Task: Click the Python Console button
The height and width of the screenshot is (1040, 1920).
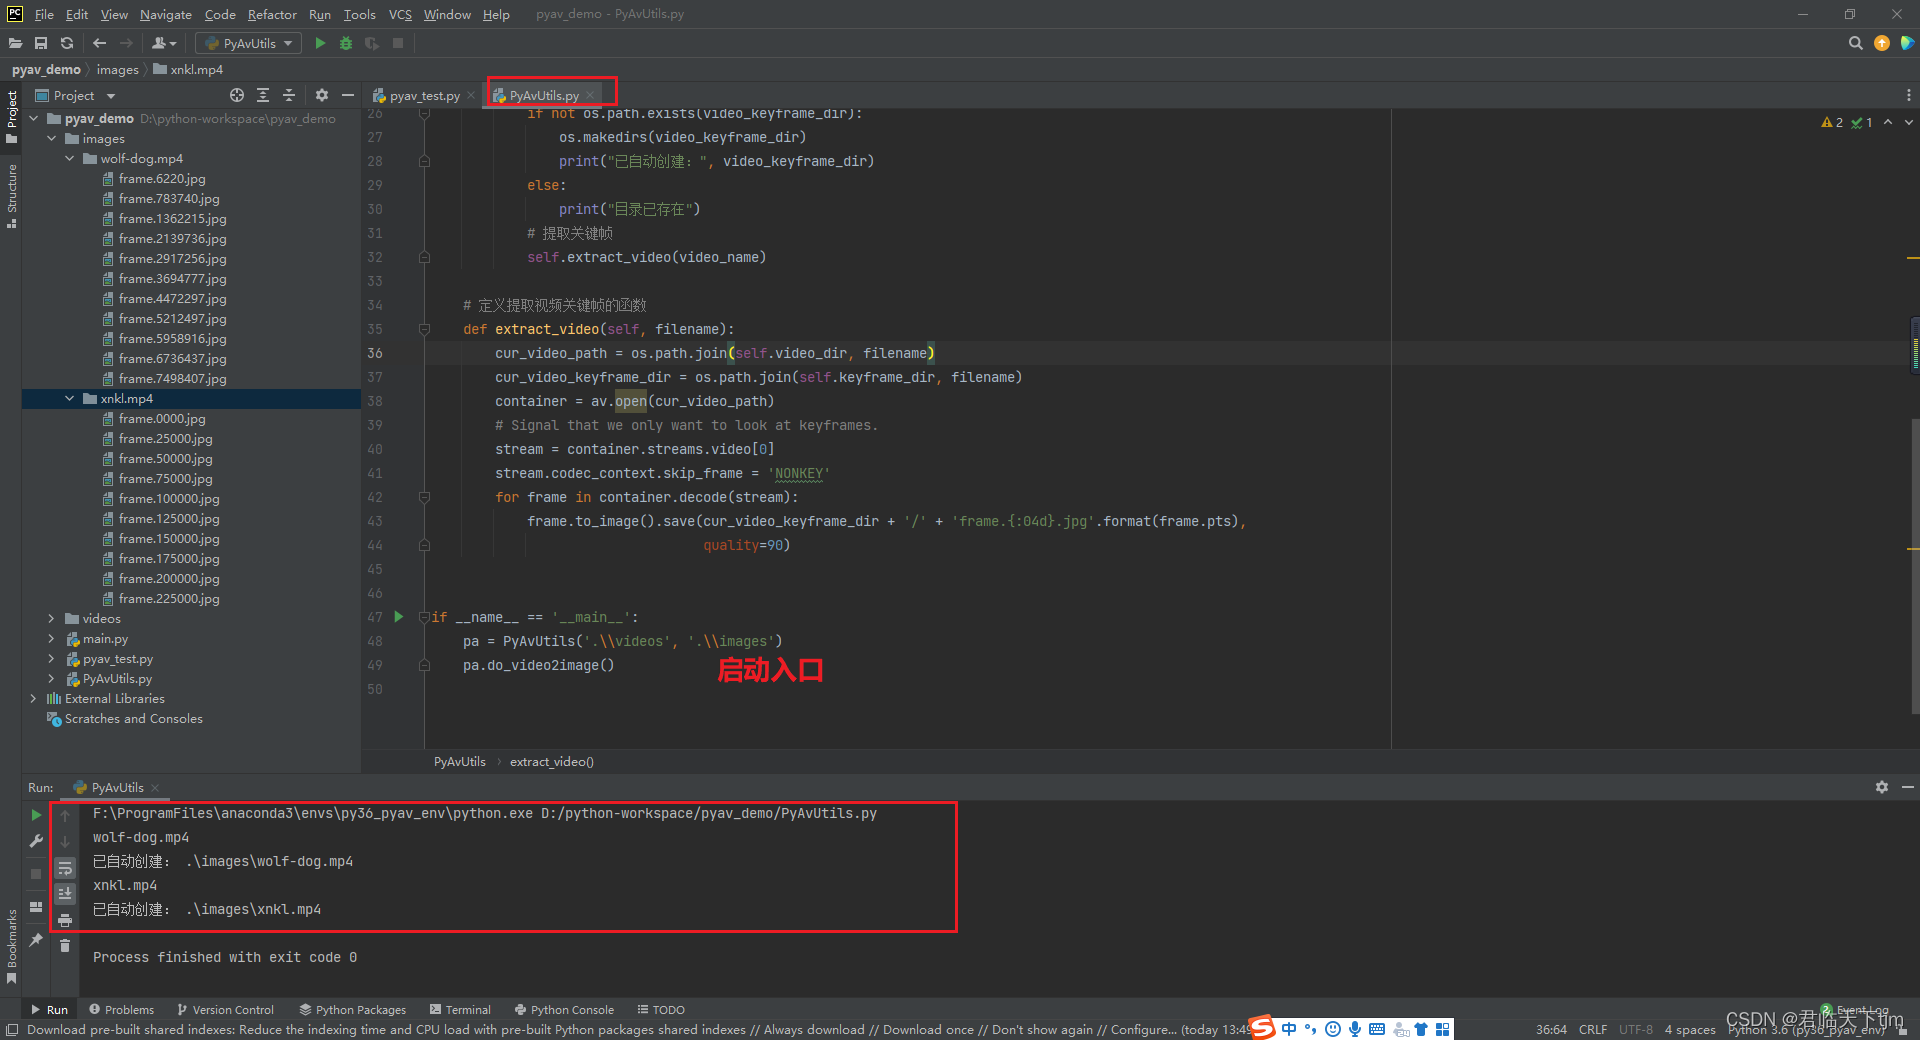Action: click(x=564, y=1010)
